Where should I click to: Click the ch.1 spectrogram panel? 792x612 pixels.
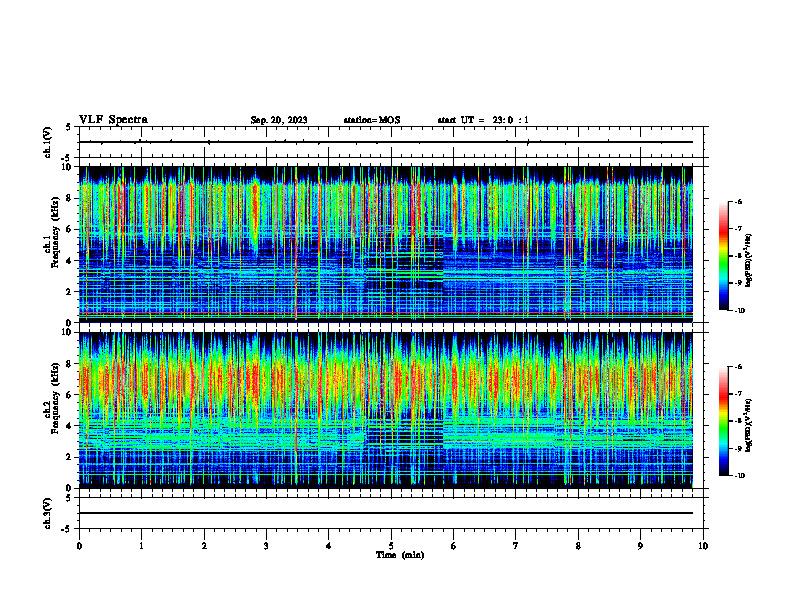[x=385, y=244]
